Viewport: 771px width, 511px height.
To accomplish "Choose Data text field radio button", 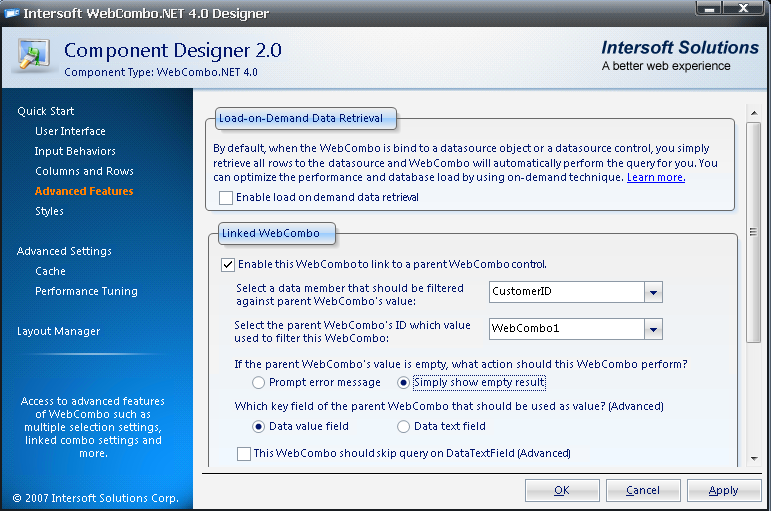I will pyautogui.click(x=403, y=426).
